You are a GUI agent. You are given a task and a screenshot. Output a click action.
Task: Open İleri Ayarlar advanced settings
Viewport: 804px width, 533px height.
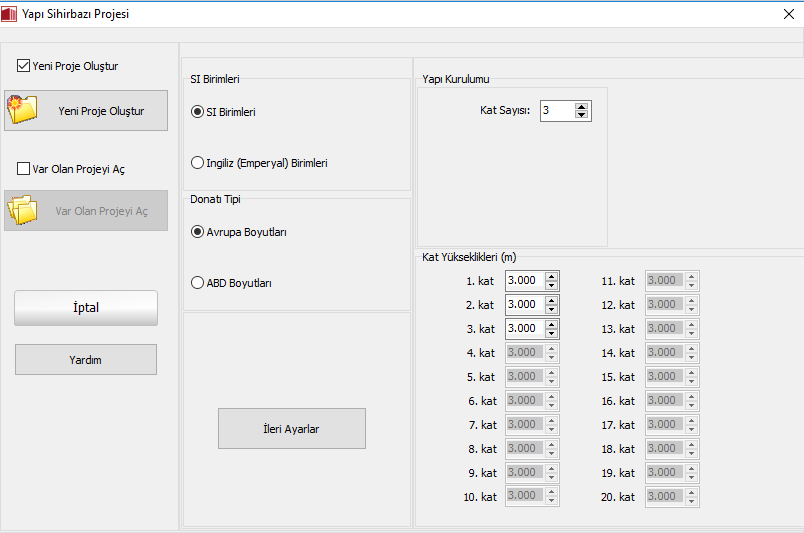(292, 429)
